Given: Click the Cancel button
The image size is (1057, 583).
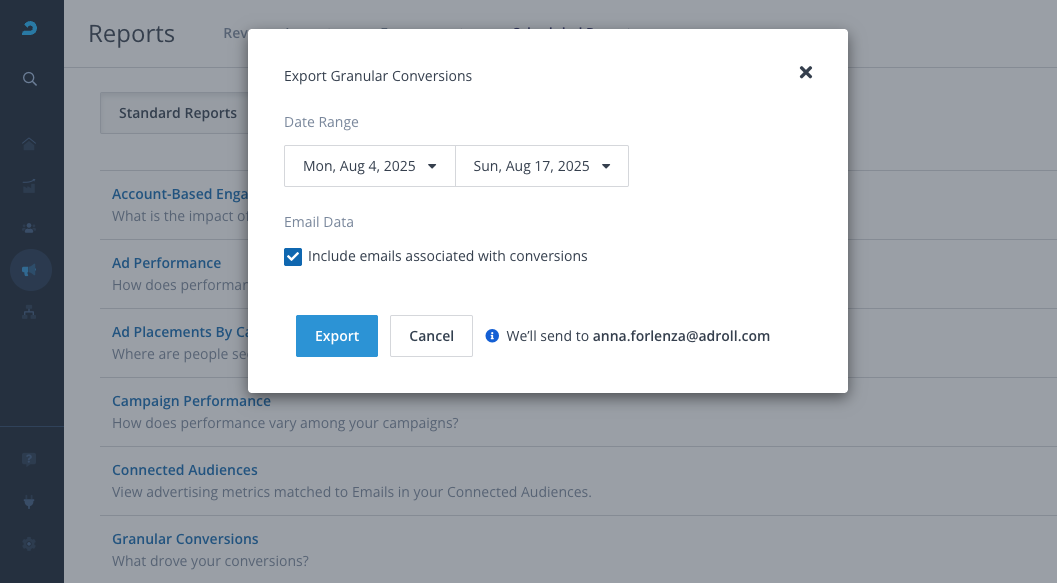Looking at the screenshot, I should click(x=431, y=336).
